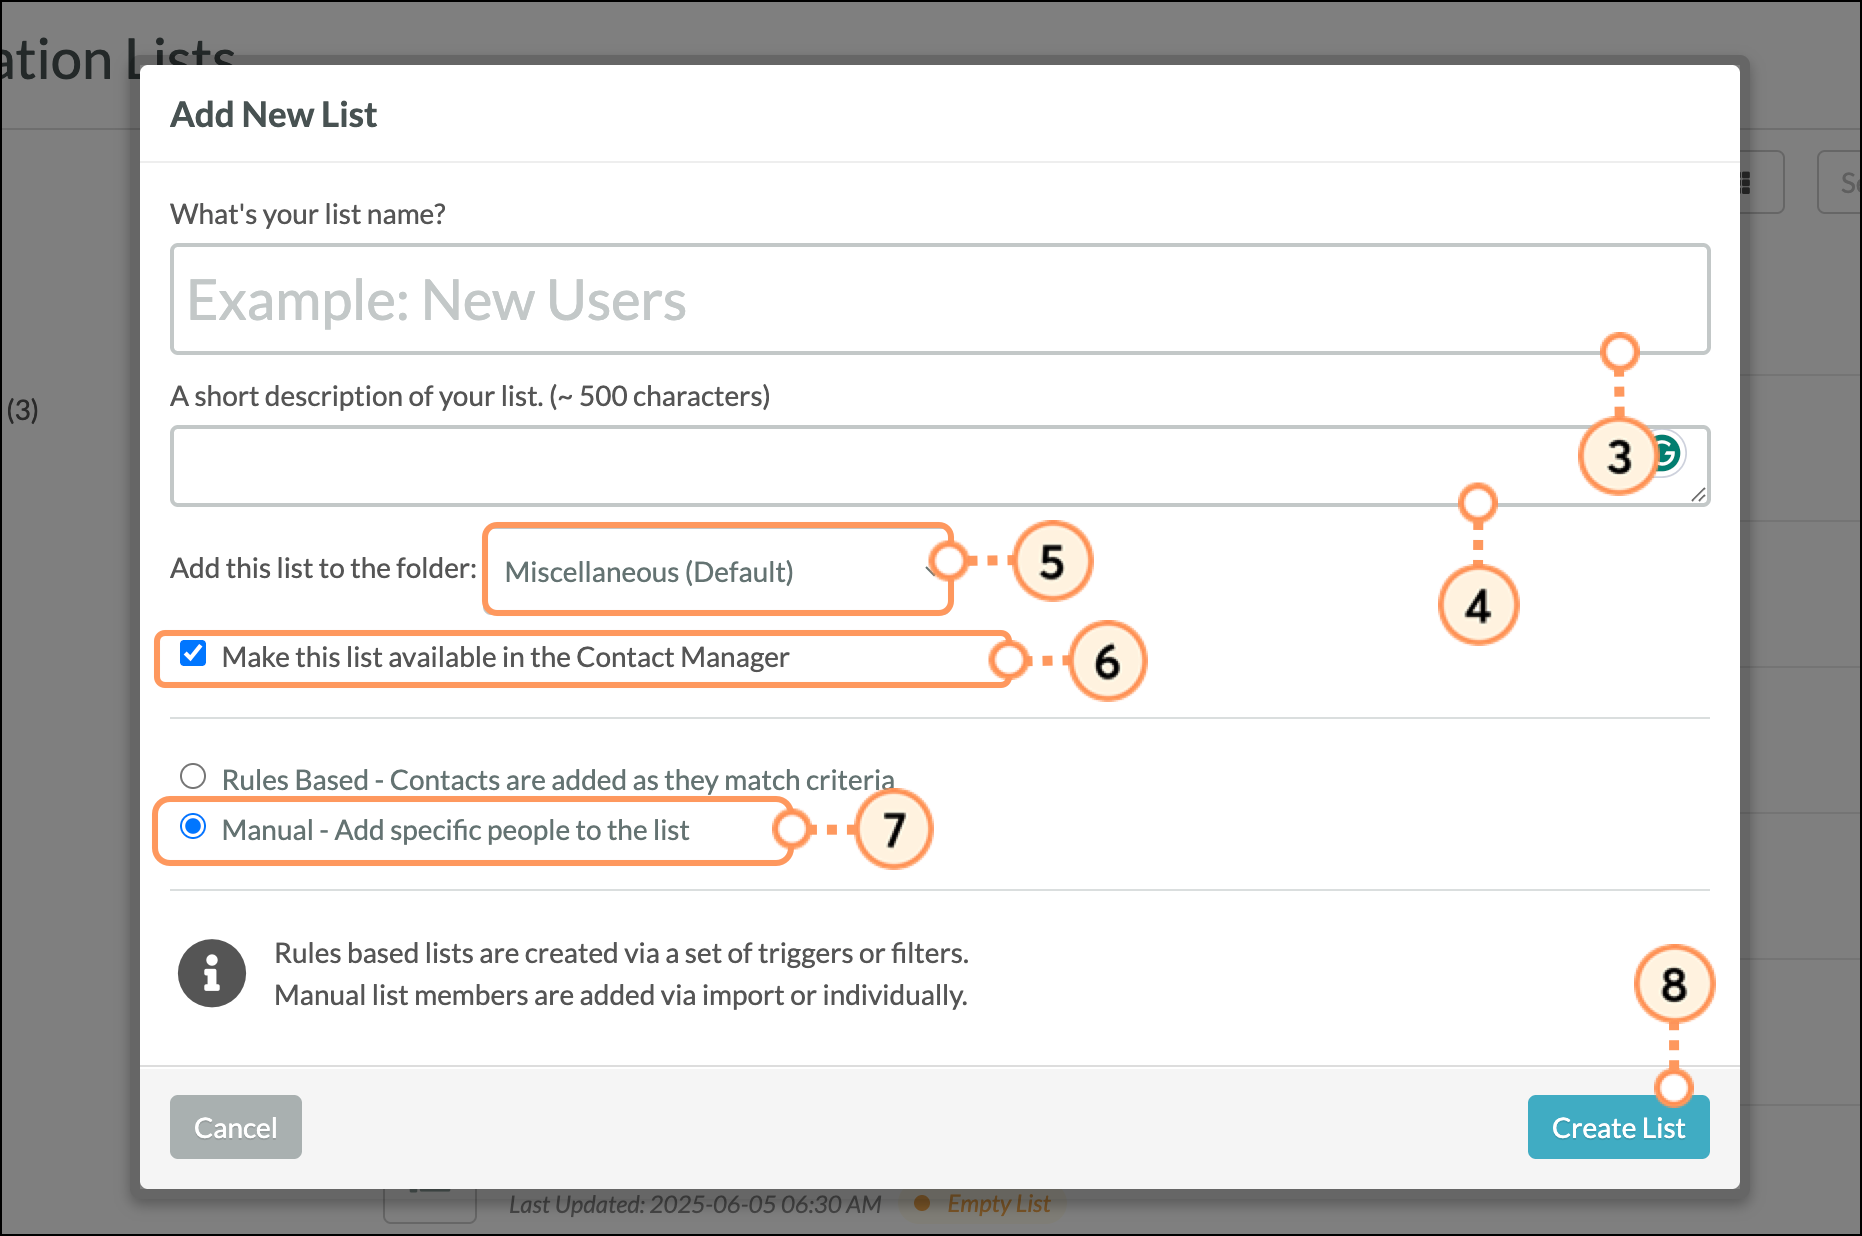Focus the list name input field
The image size is (1862, 1236).
[x=938, y=300]
